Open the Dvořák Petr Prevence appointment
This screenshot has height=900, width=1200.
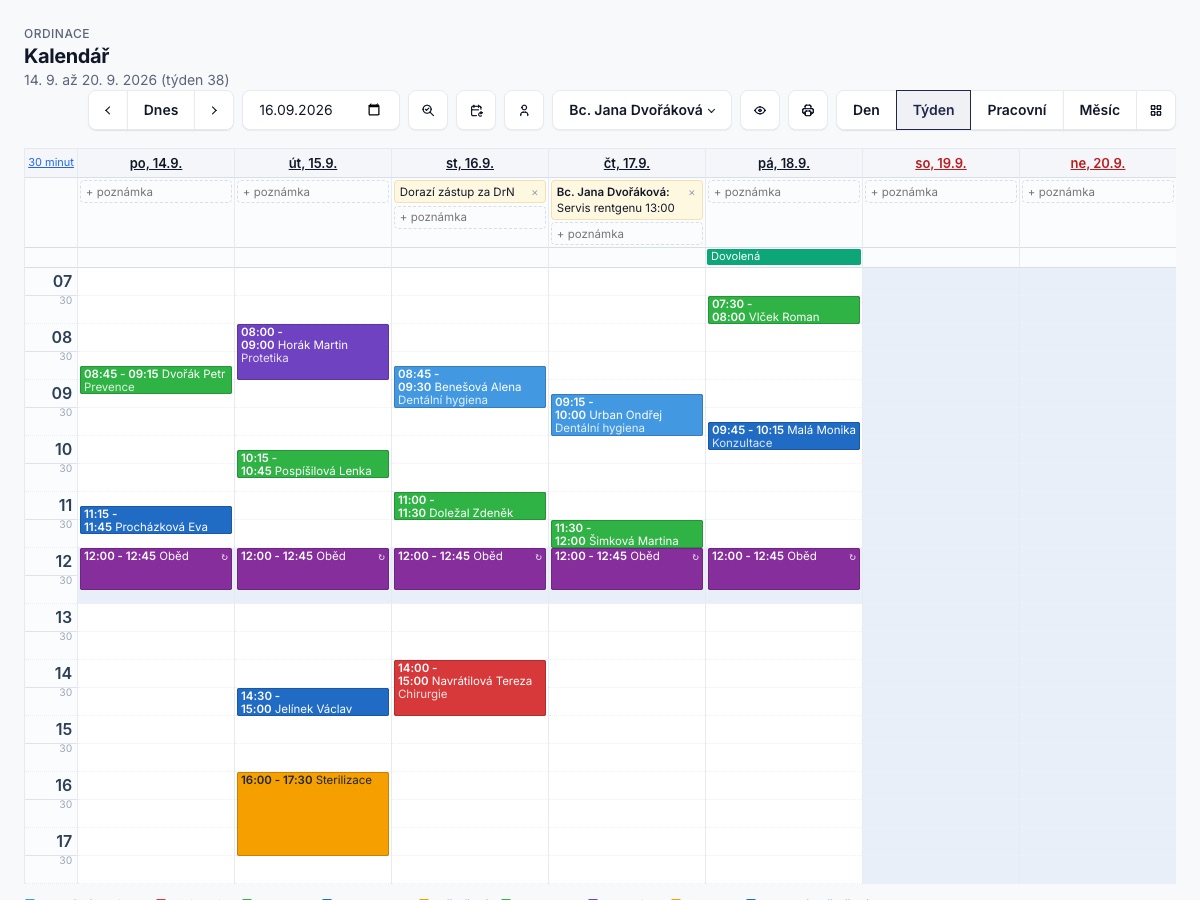point(156,380)
